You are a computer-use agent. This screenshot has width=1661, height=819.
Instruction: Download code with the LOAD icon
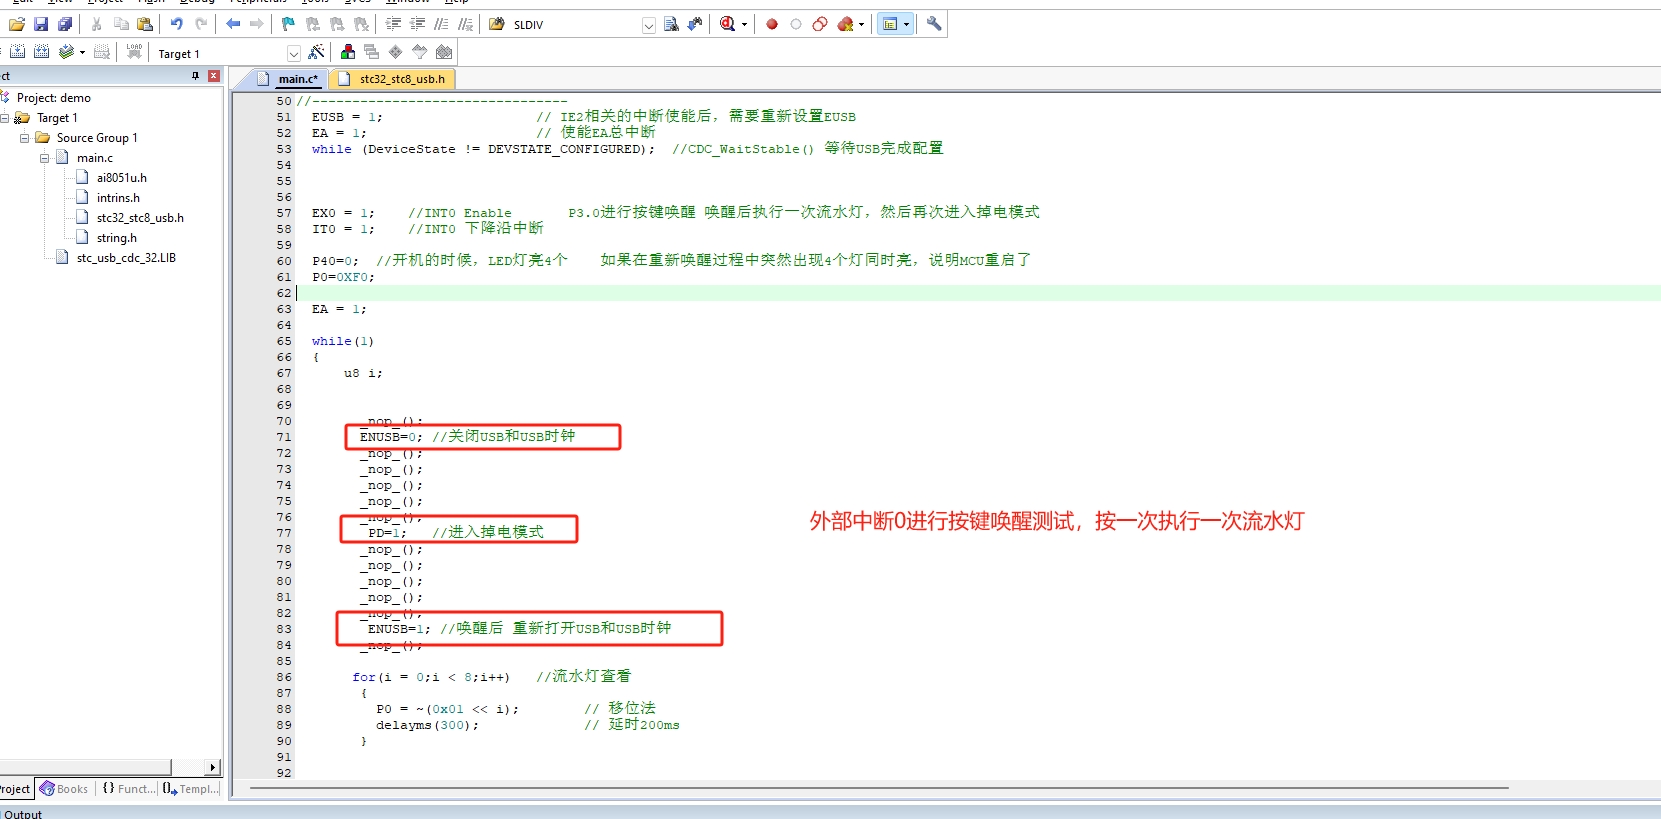coord(134,52)
